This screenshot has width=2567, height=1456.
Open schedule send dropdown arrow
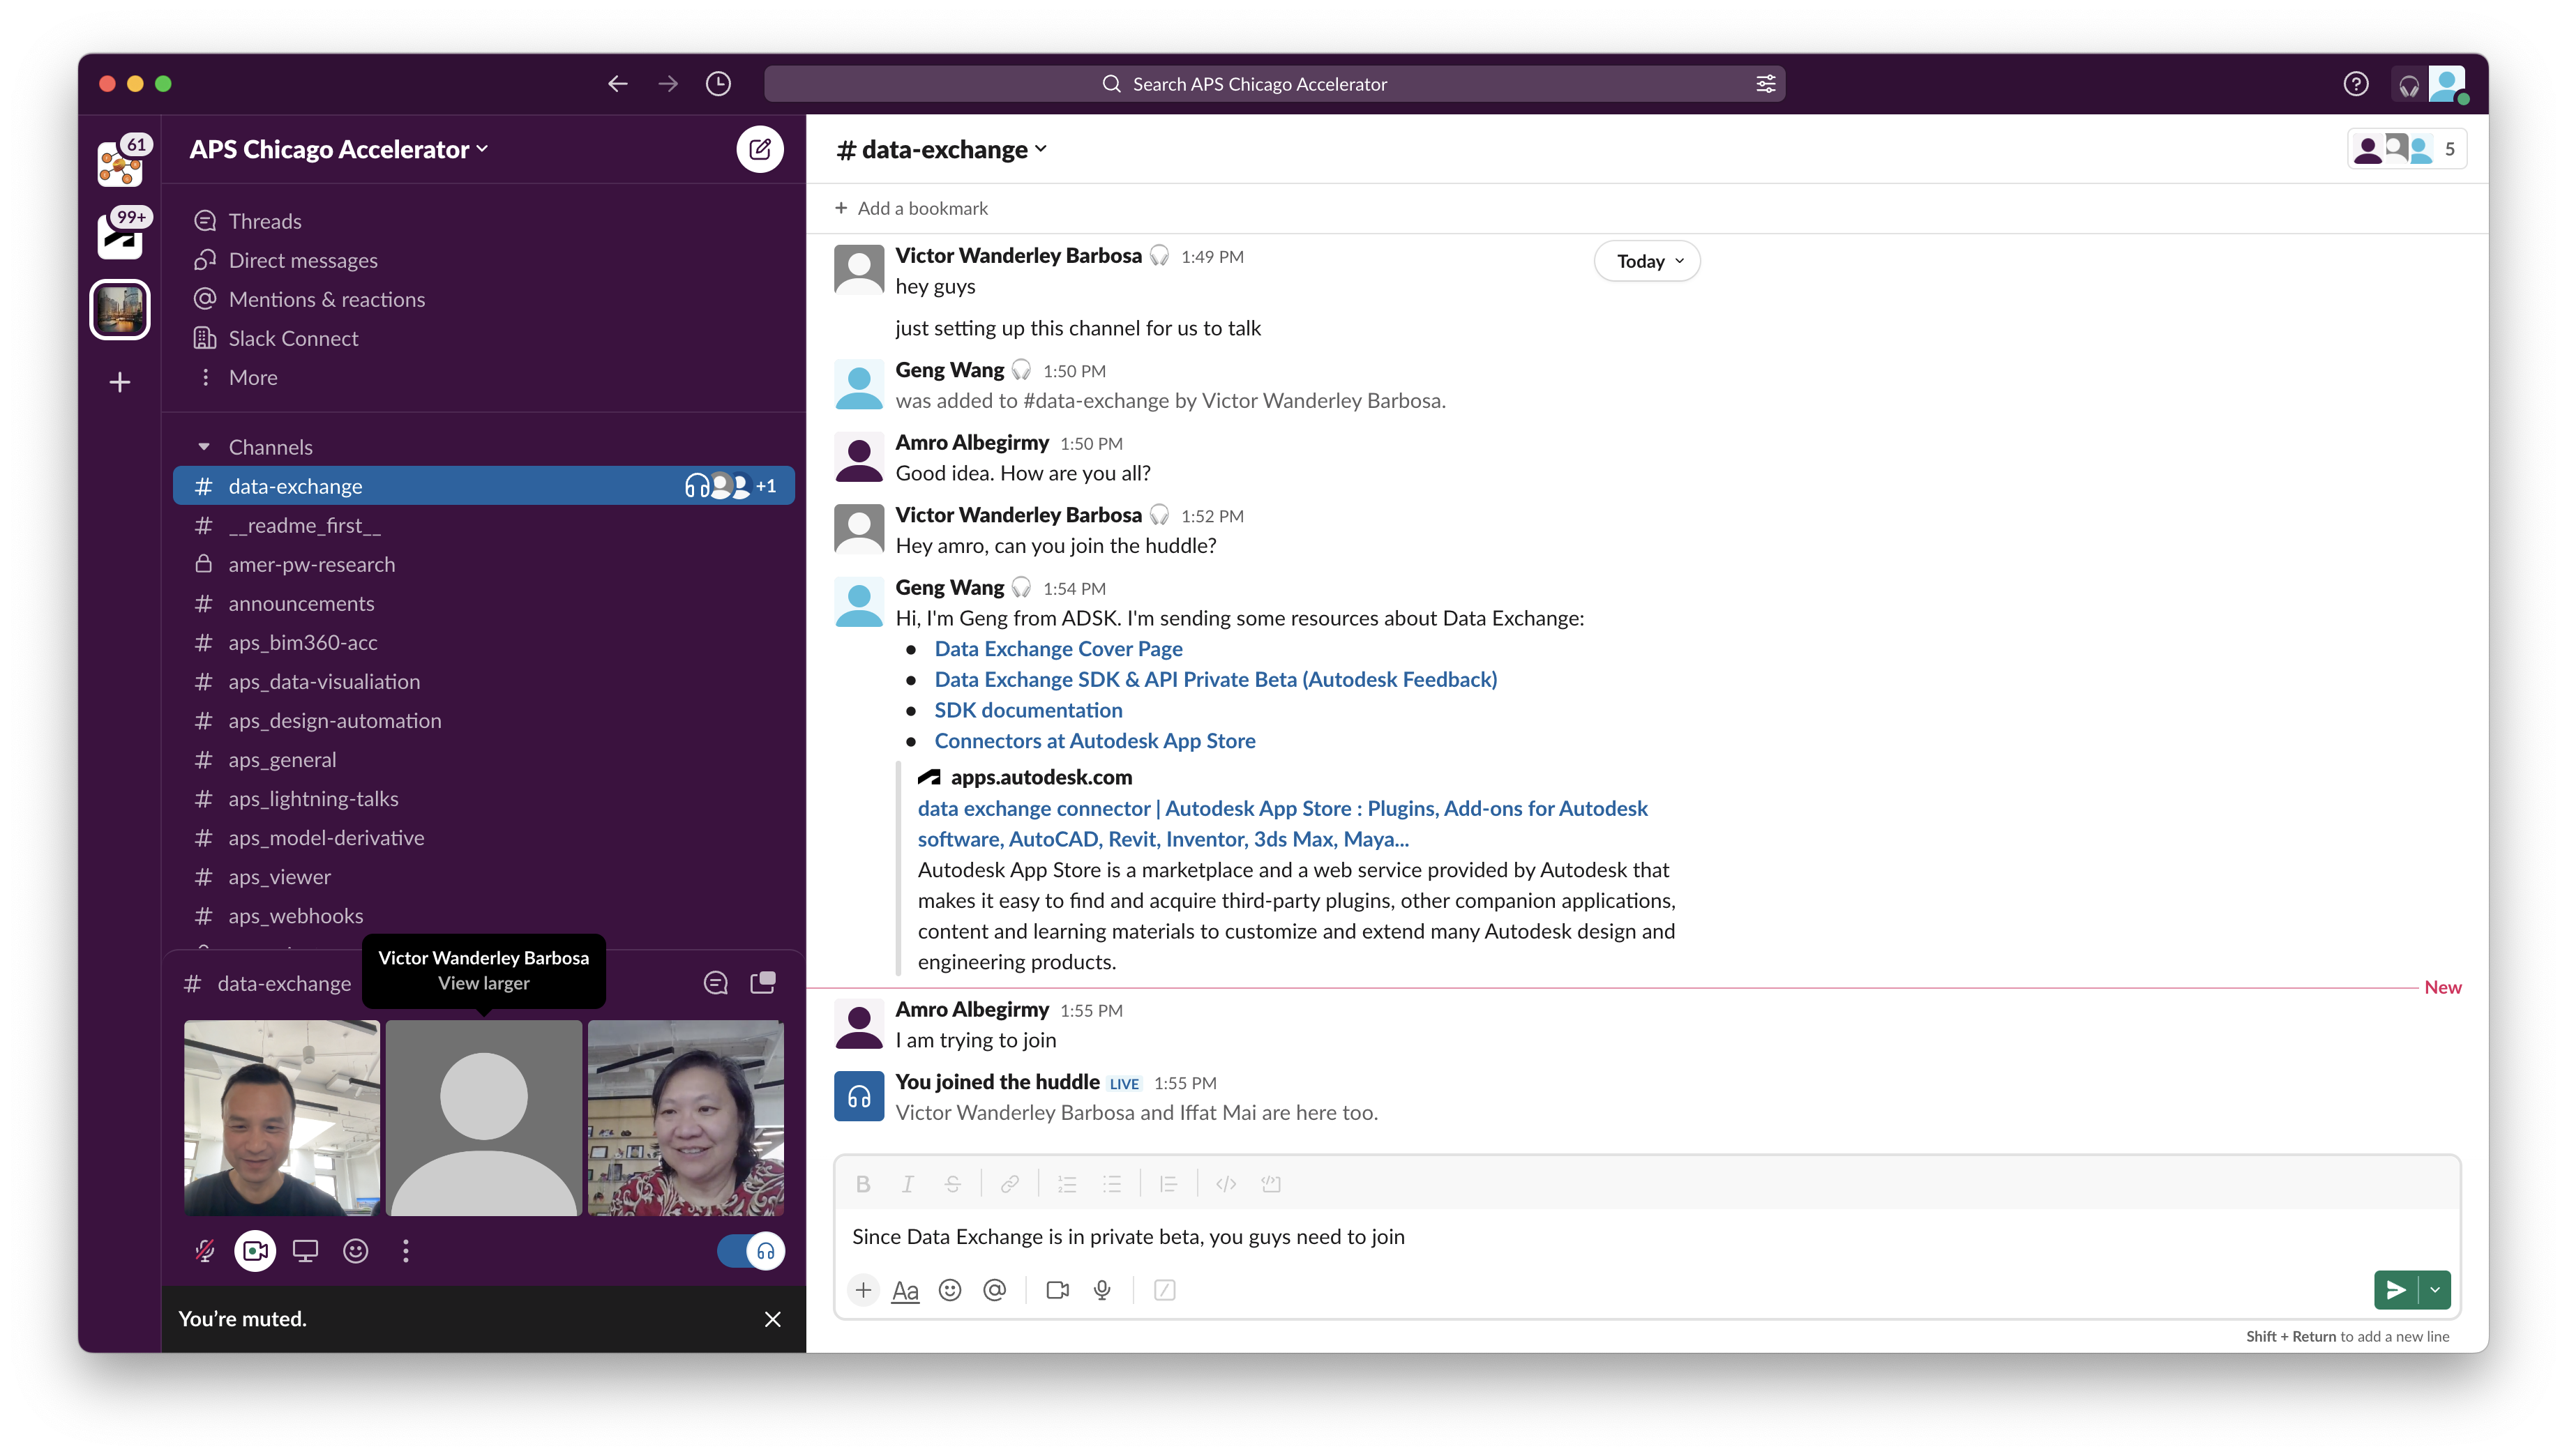(x=2434, y=1290)
